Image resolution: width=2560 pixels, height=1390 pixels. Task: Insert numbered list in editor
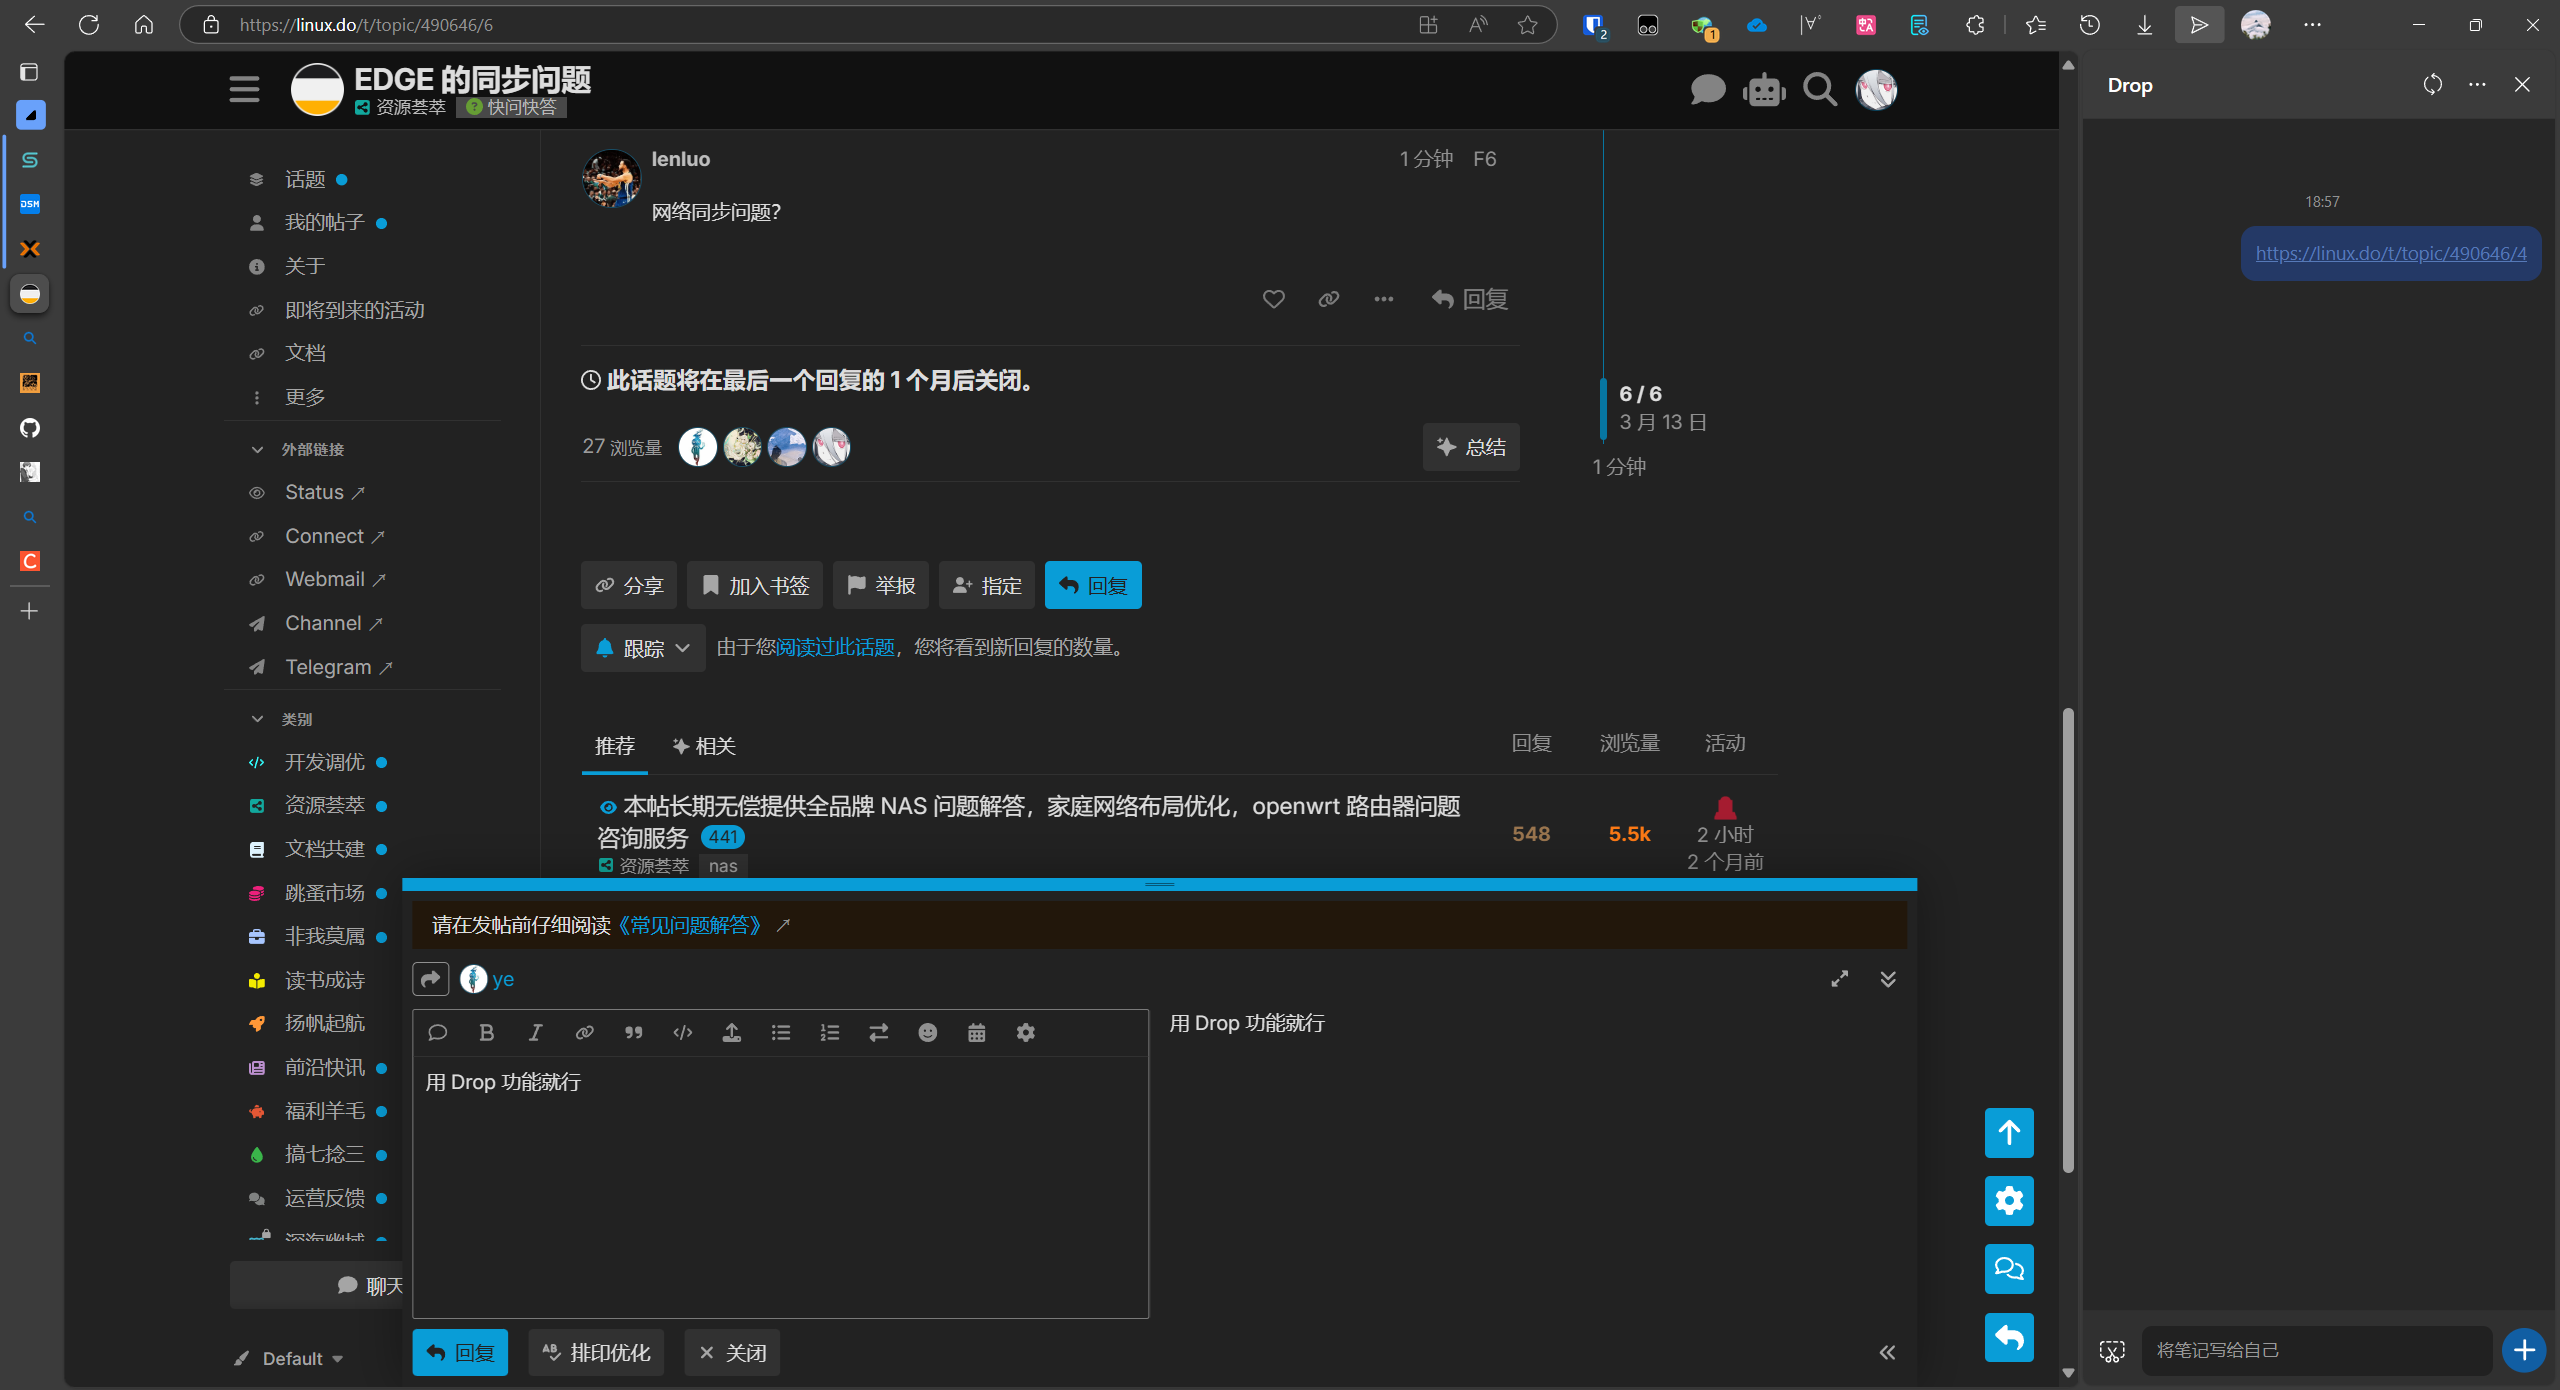[830, 1033]
